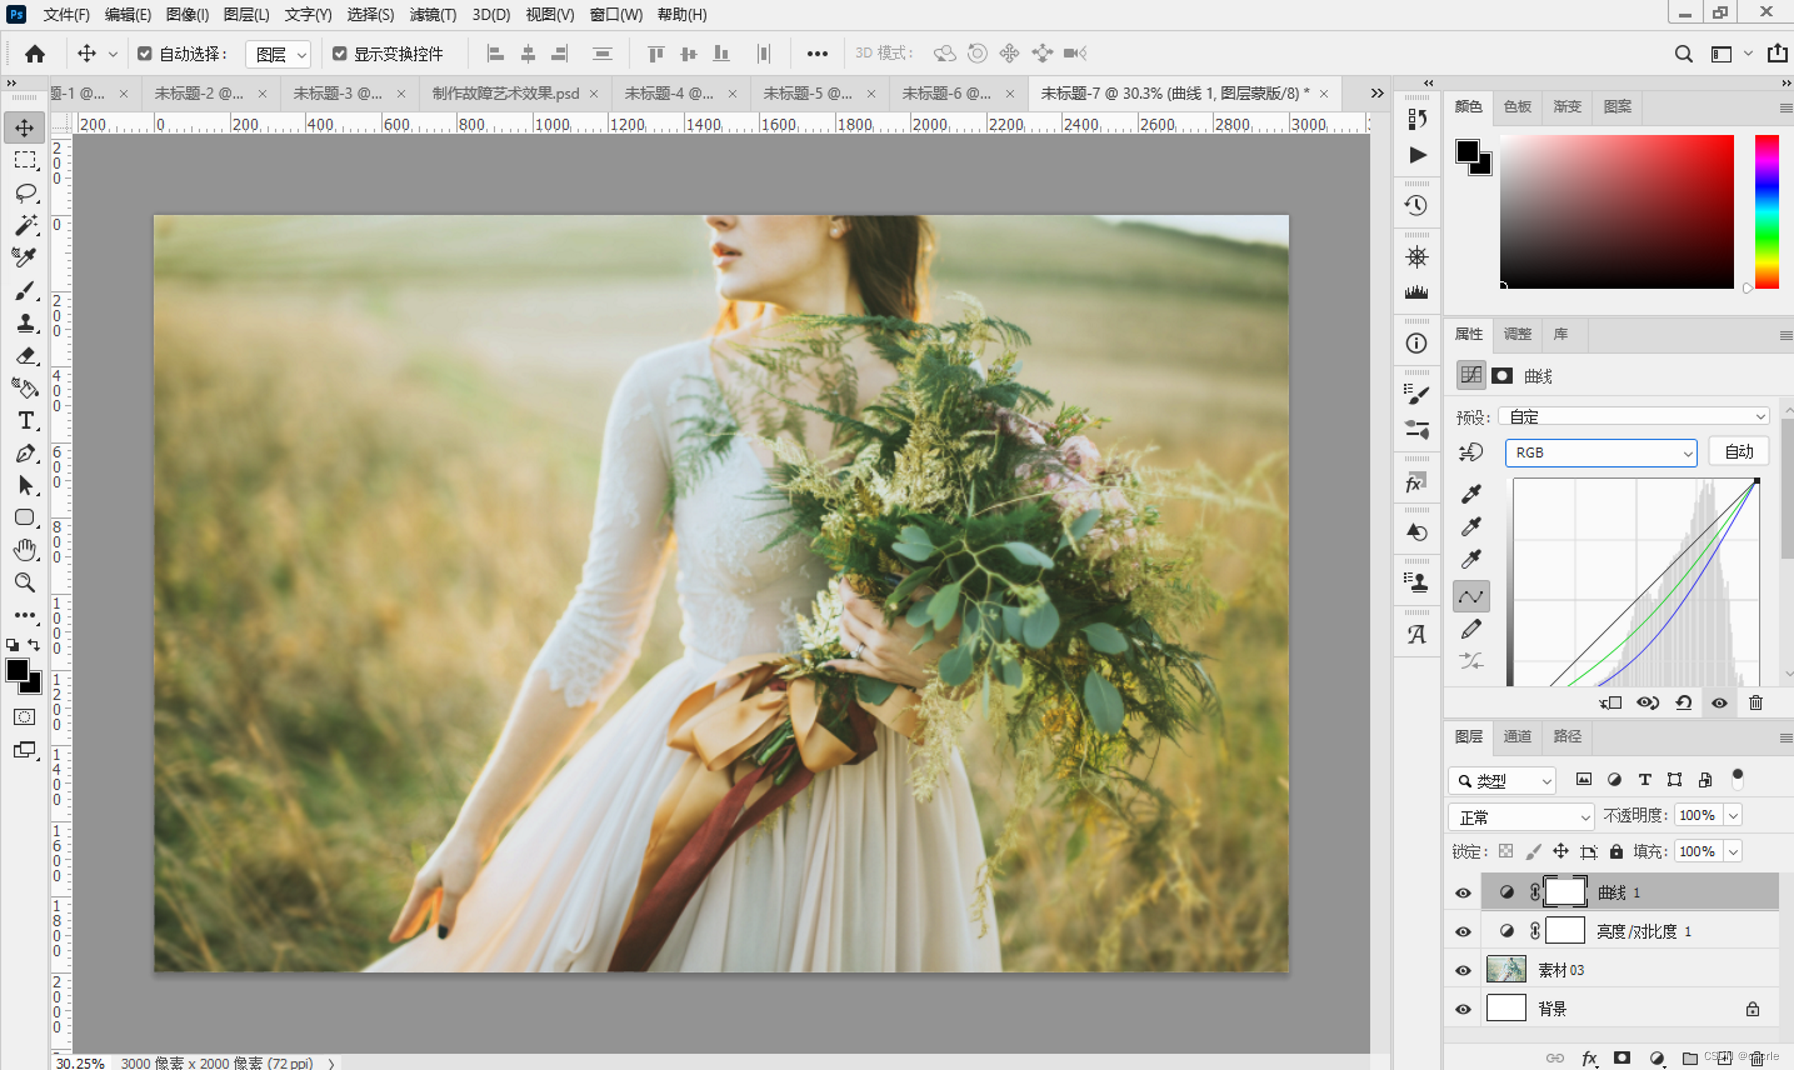This screenshot has height=1070, width=1794.
Task: Reset curves adjustment to defaults
Action: pyautogui.click(x=1684, y=703)
